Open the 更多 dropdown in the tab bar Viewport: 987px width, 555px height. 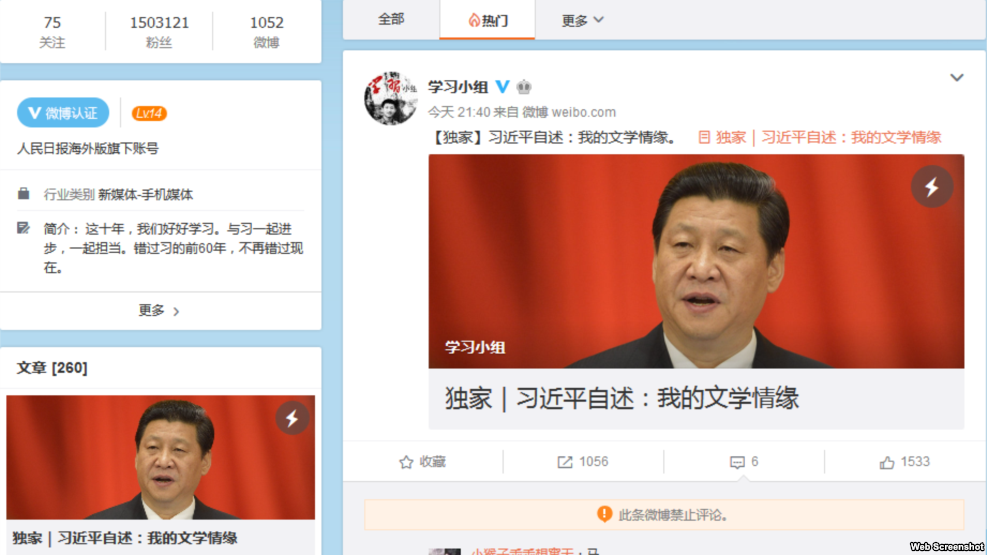tap(582, 21)
